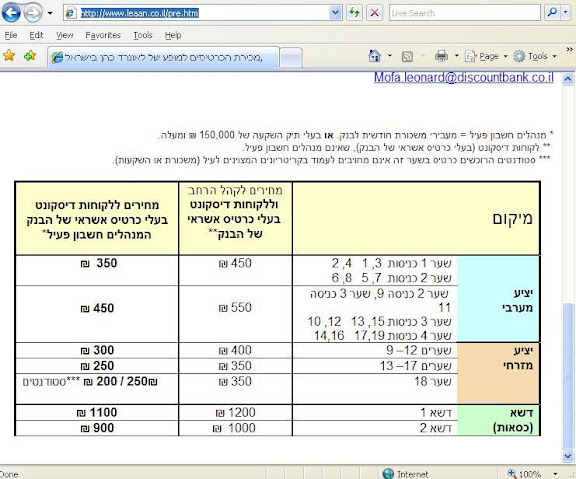Click the Live Search input box
The image size is (576, 479).
[465, 13]
